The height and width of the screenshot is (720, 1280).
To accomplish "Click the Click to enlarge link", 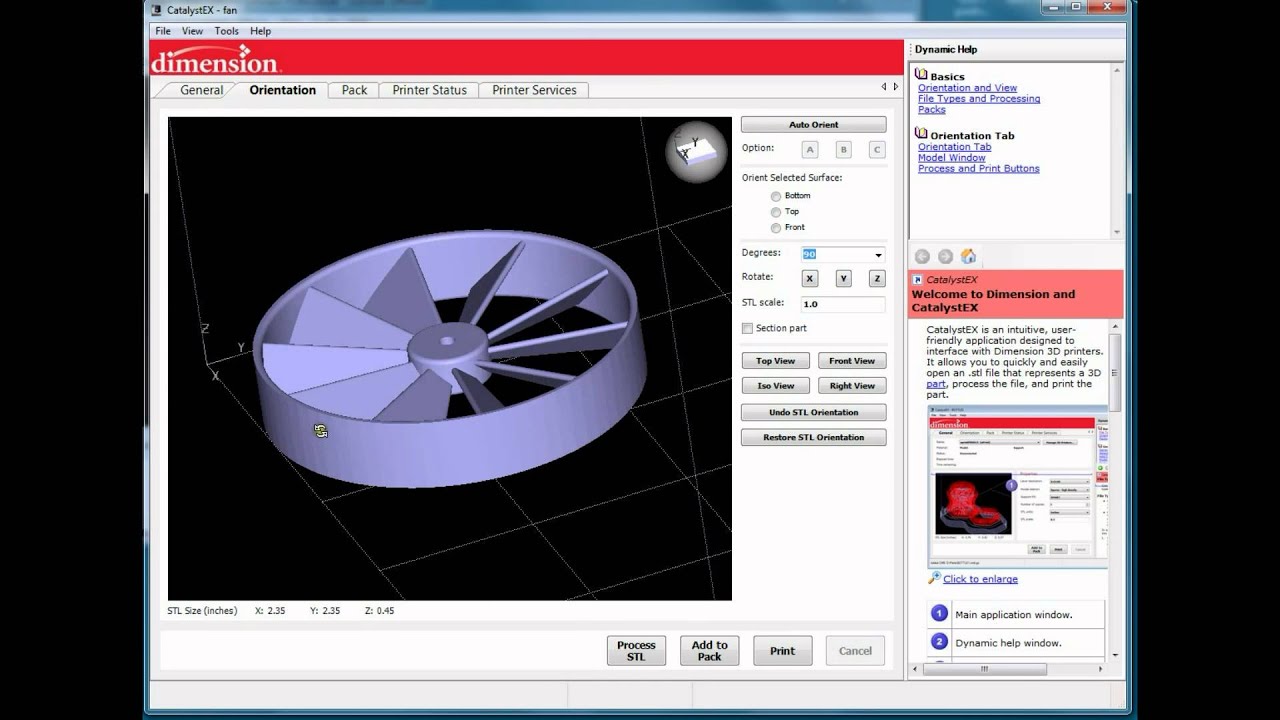I will [x=980, y=579].
